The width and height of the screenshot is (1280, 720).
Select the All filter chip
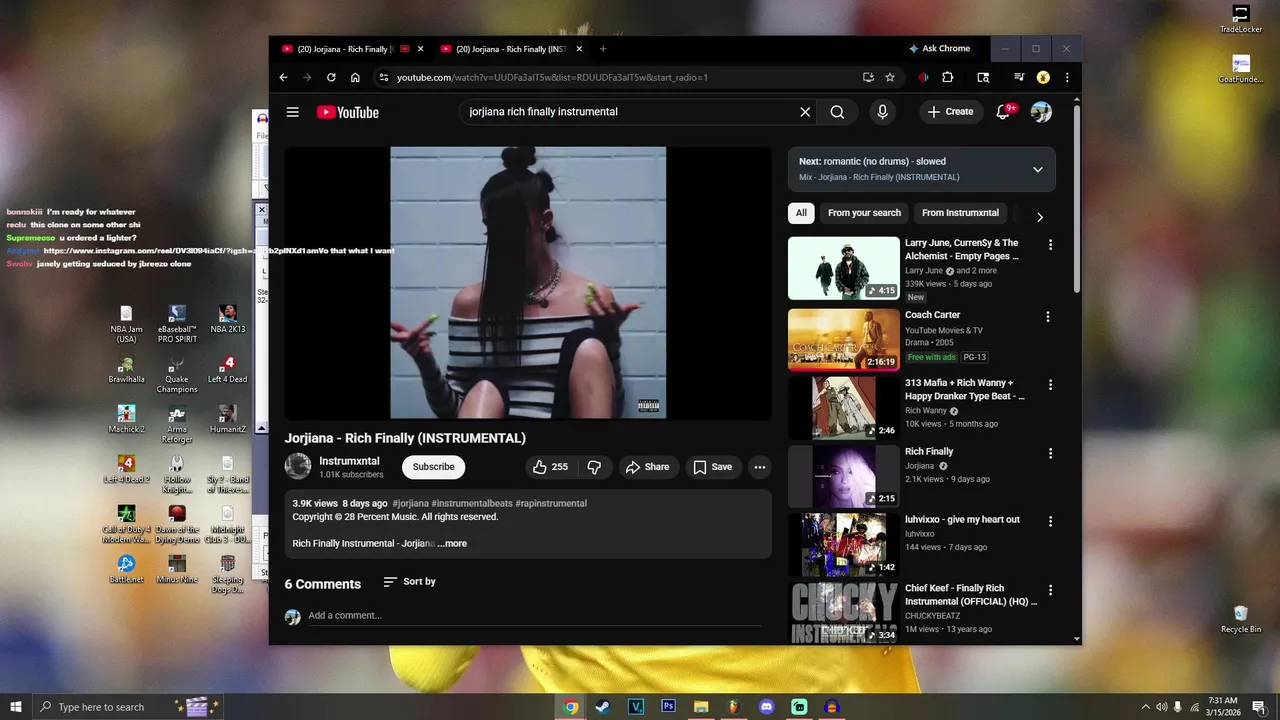pyautogui.click(x=801, y=213)
